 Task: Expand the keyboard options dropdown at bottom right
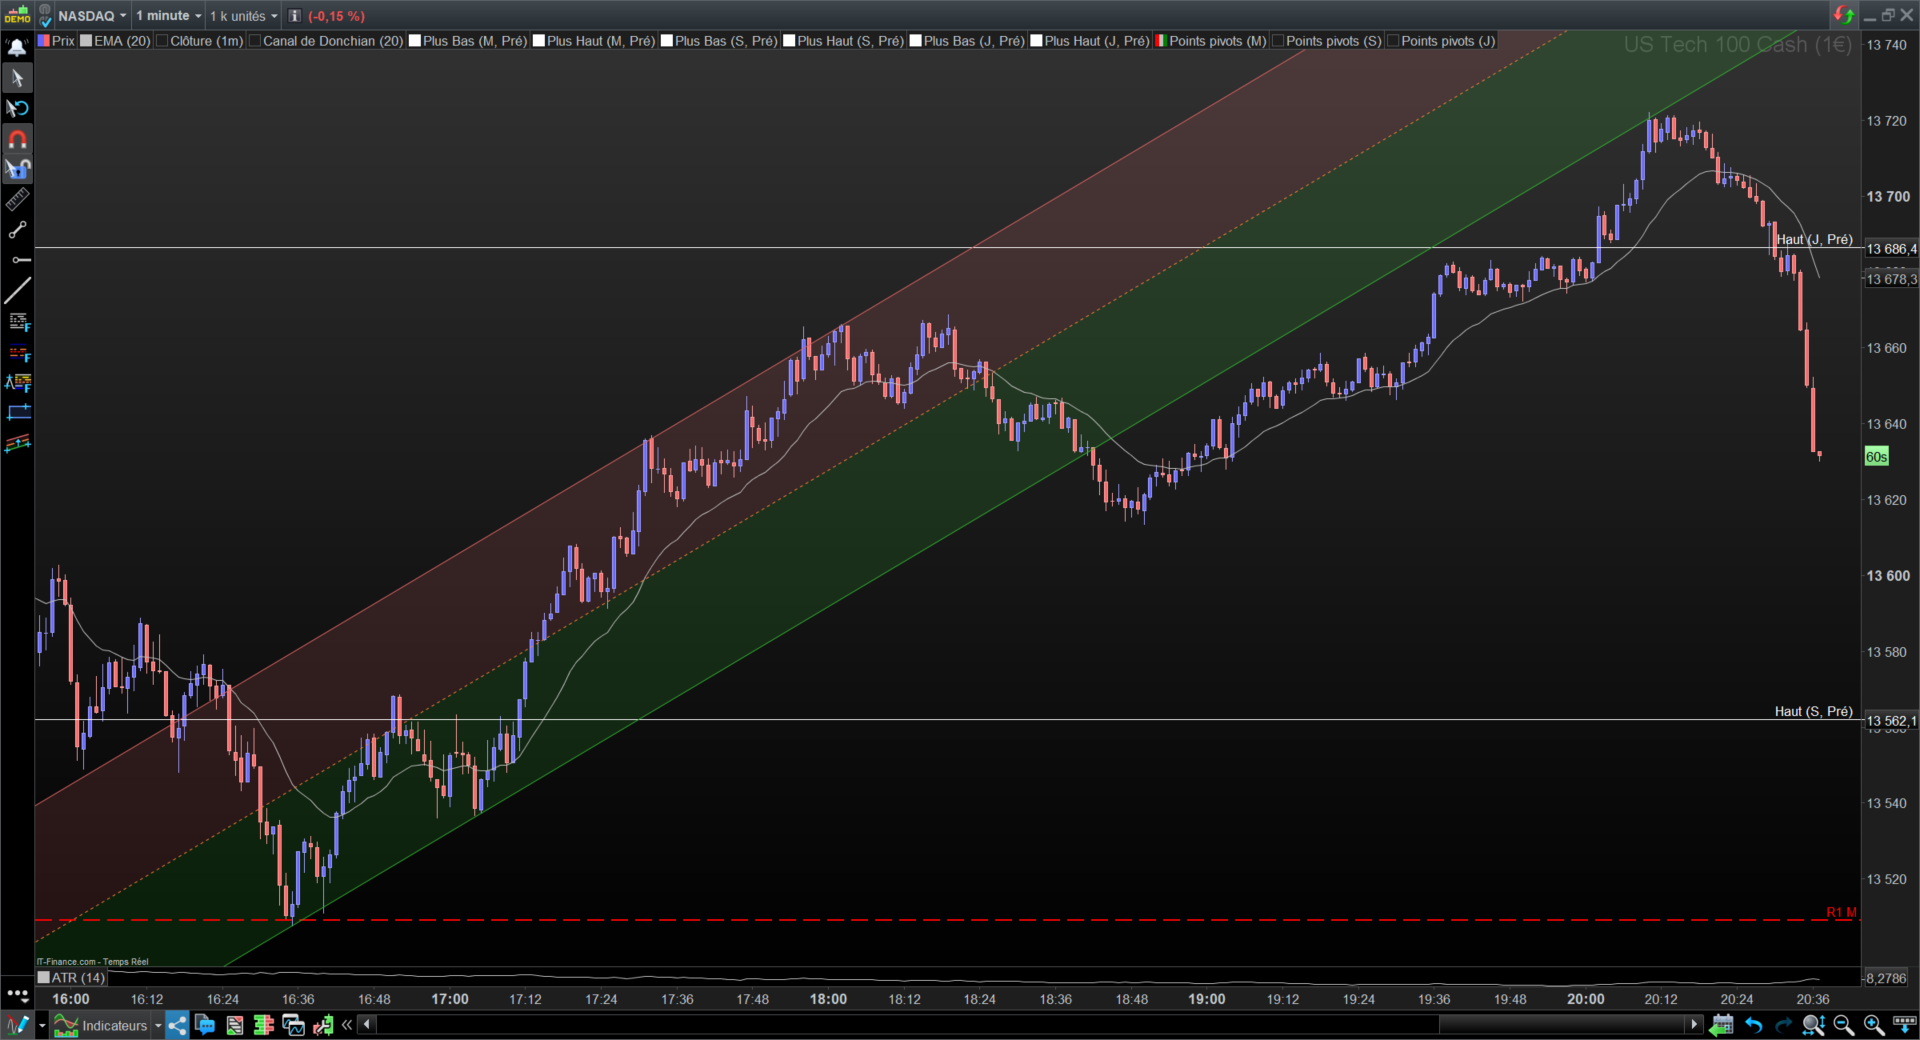[x=1905, y=1025]
